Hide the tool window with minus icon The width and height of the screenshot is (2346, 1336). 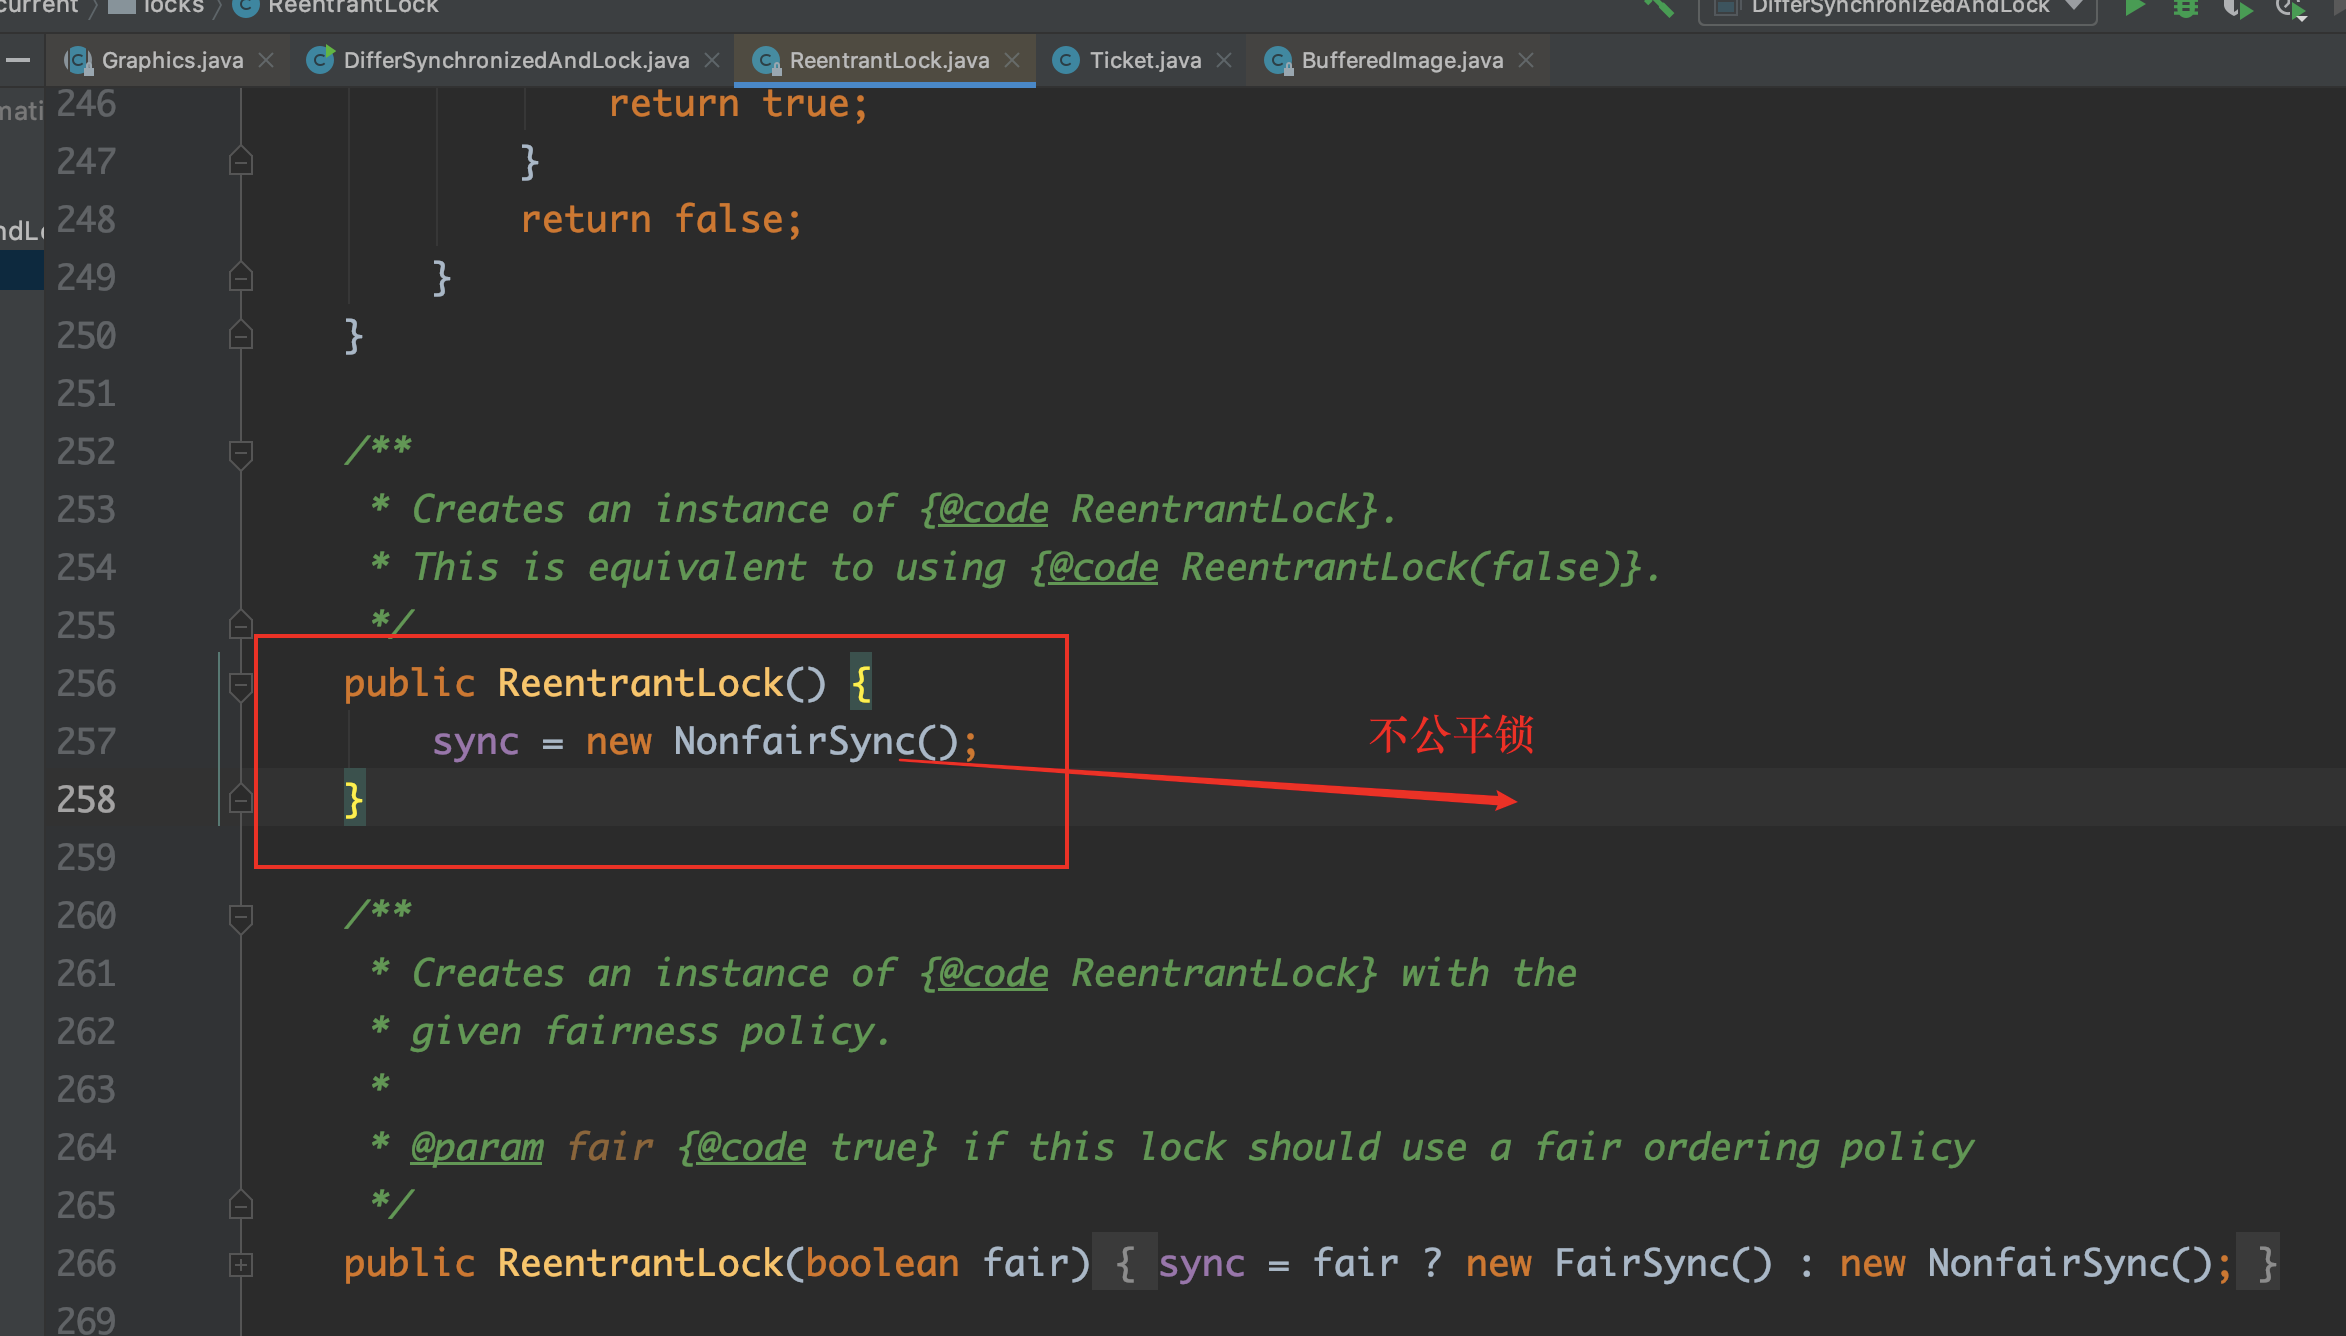(x=18, y=60)
